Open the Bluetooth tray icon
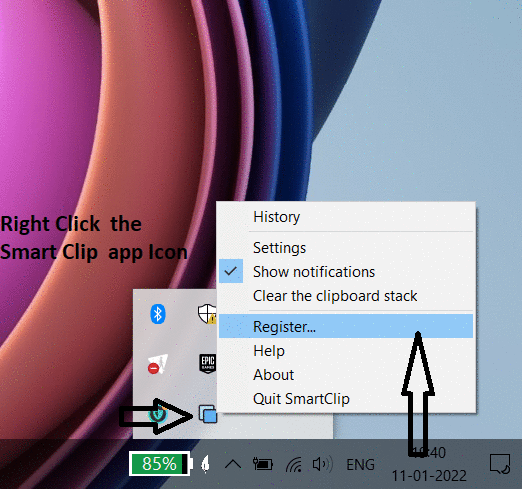This screenshot has width=522, height=489. (158, 314)
